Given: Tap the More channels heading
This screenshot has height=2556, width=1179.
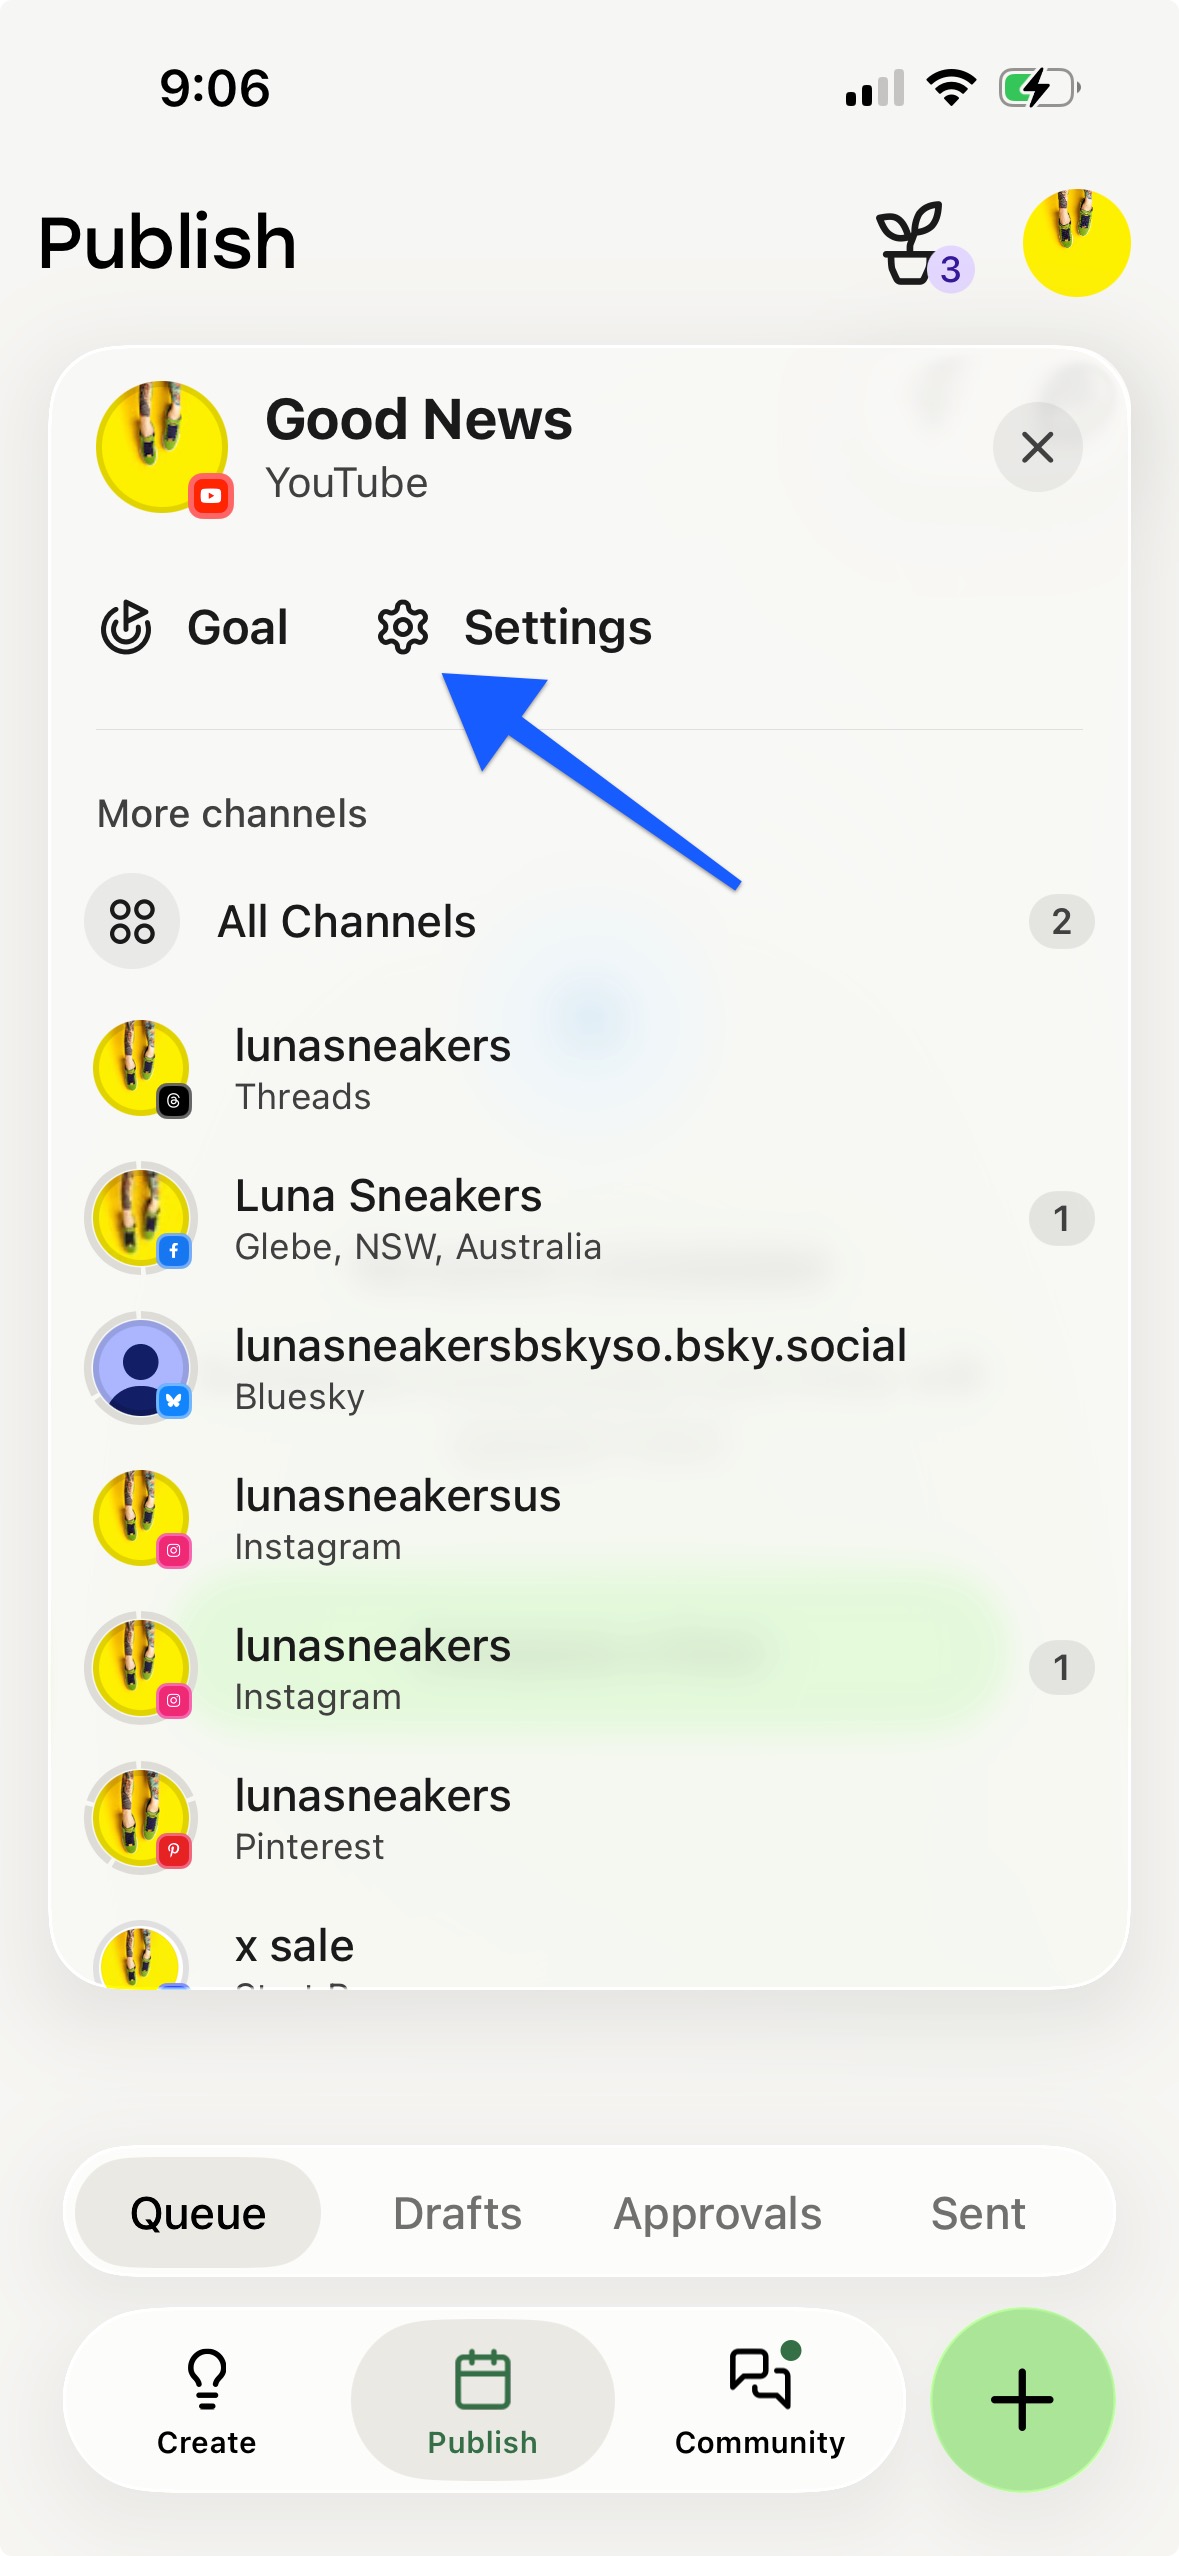Looking at the screenshot, I should tap(232, 814).
